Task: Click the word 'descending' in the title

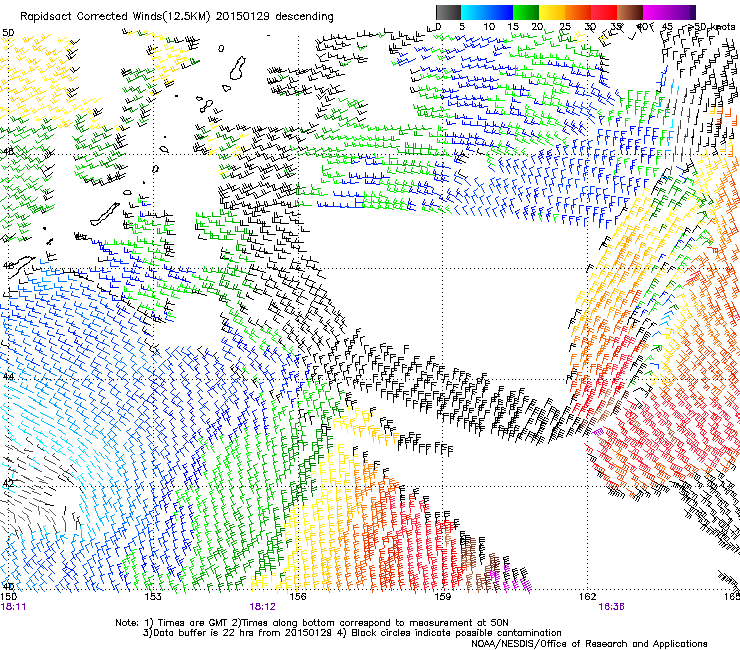Action: [304, 17]
